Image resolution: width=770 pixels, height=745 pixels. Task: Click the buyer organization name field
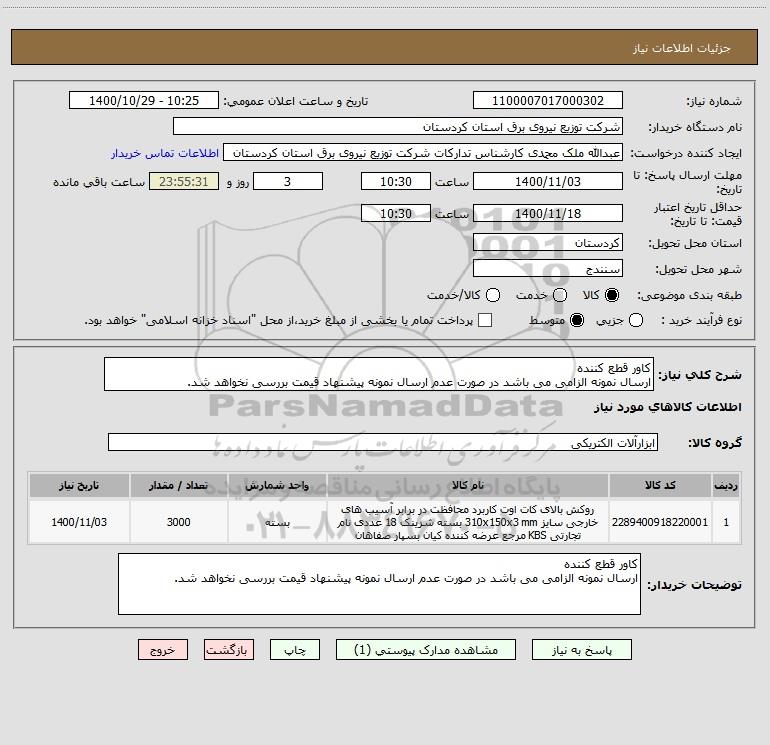coord(398,126)
